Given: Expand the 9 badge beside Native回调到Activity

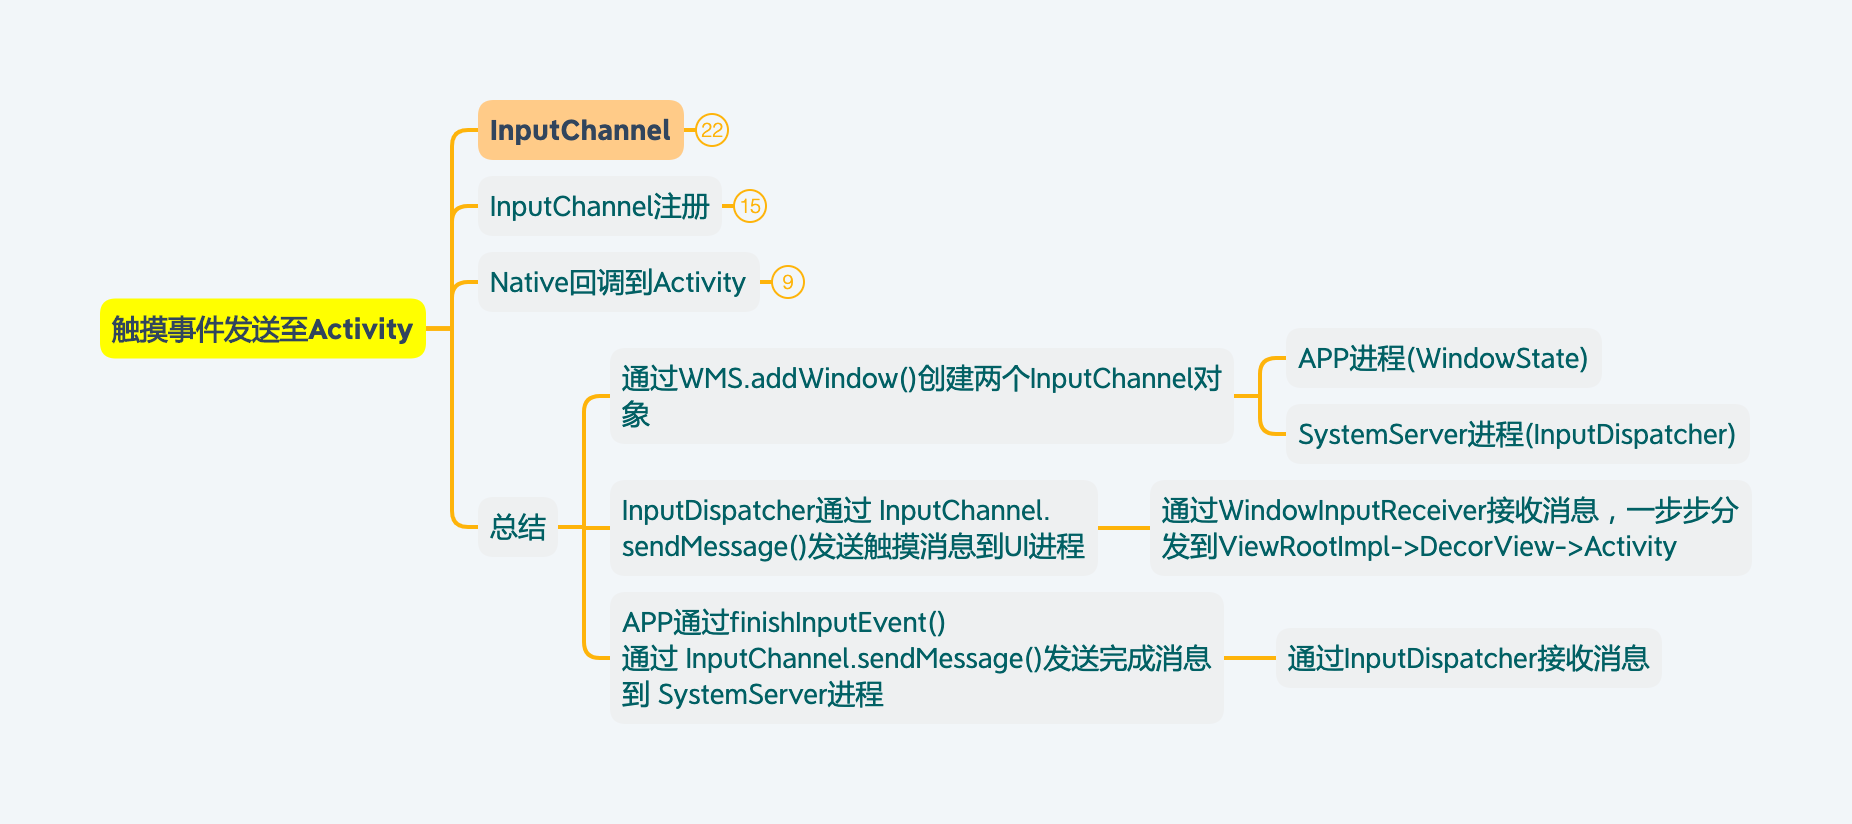Looking at the screenshot, I should pos(788,282).
